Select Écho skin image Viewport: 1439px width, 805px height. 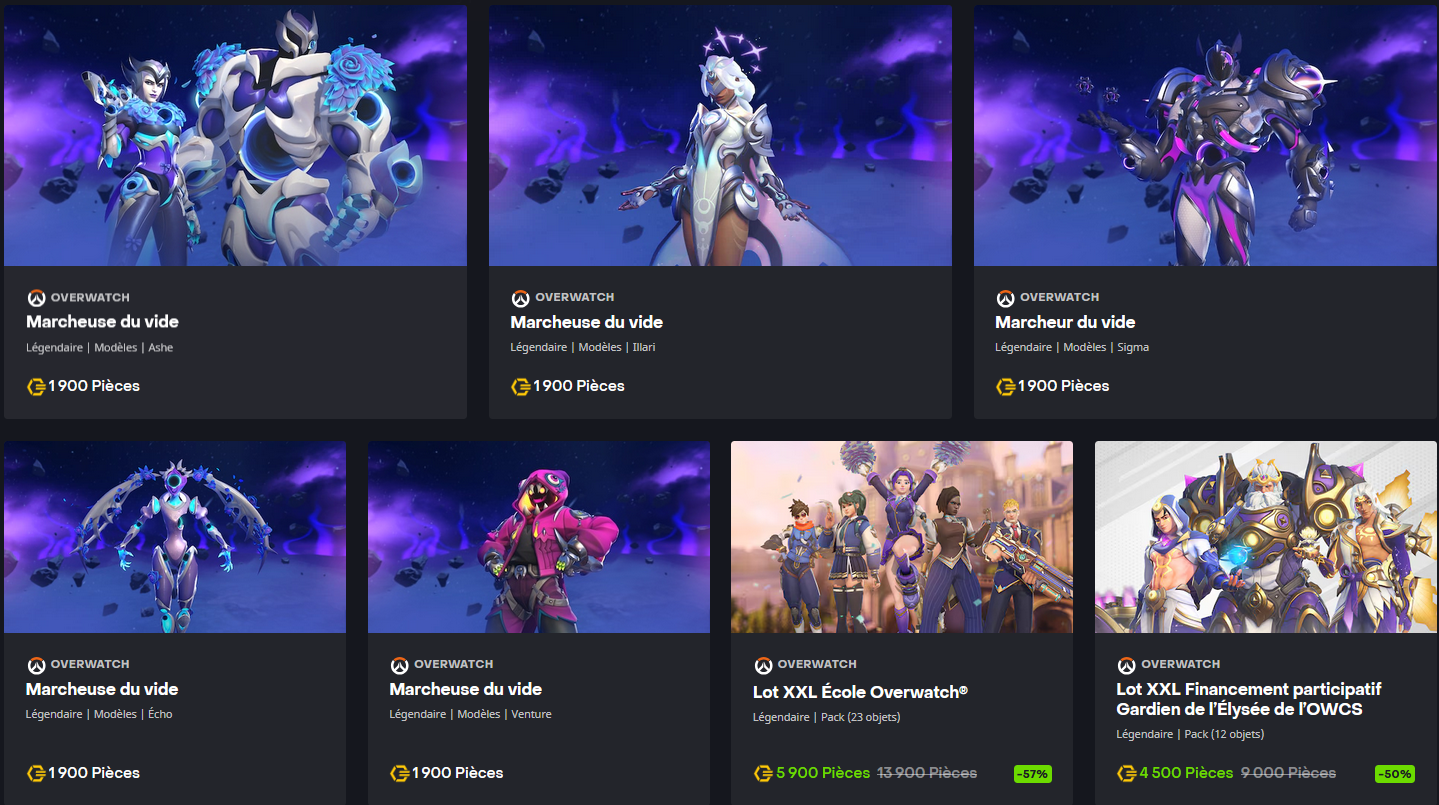175,537
